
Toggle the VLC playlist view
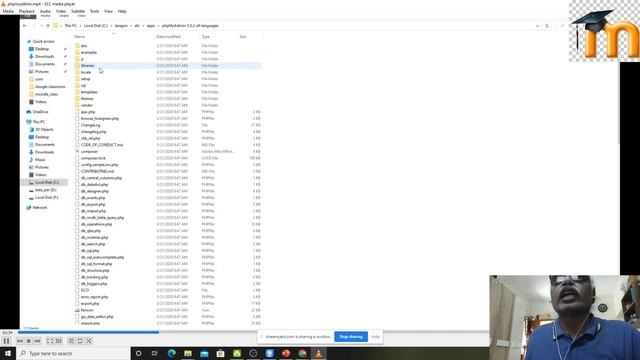point(71,341)
